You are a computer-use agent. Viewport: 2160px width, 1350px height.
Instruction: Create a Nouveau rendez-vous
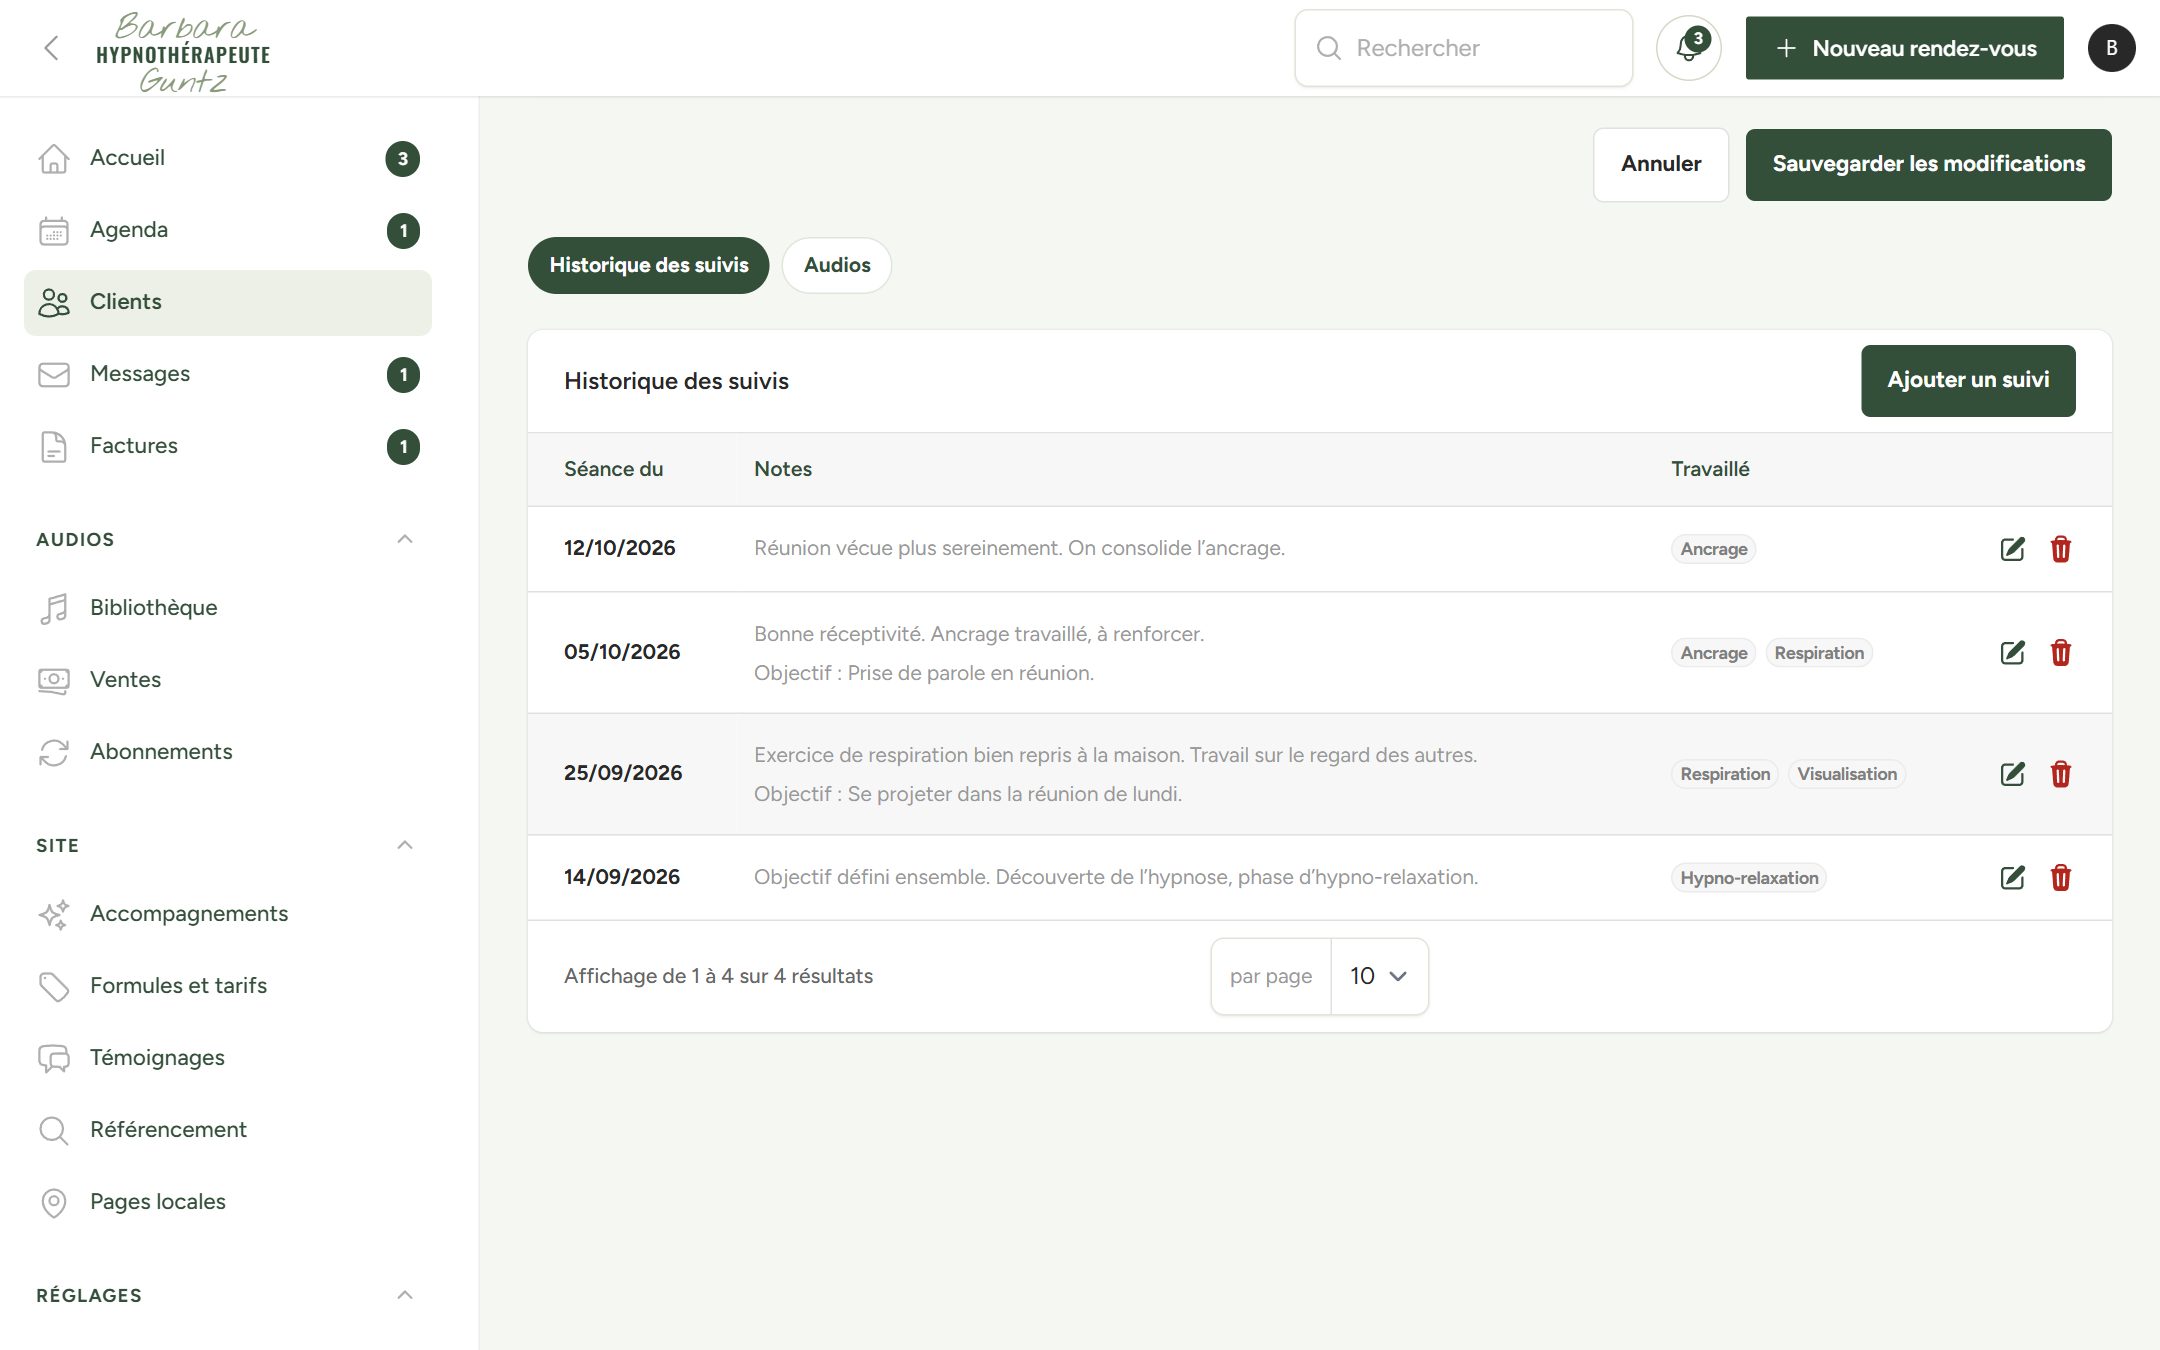click(1904, 48)
